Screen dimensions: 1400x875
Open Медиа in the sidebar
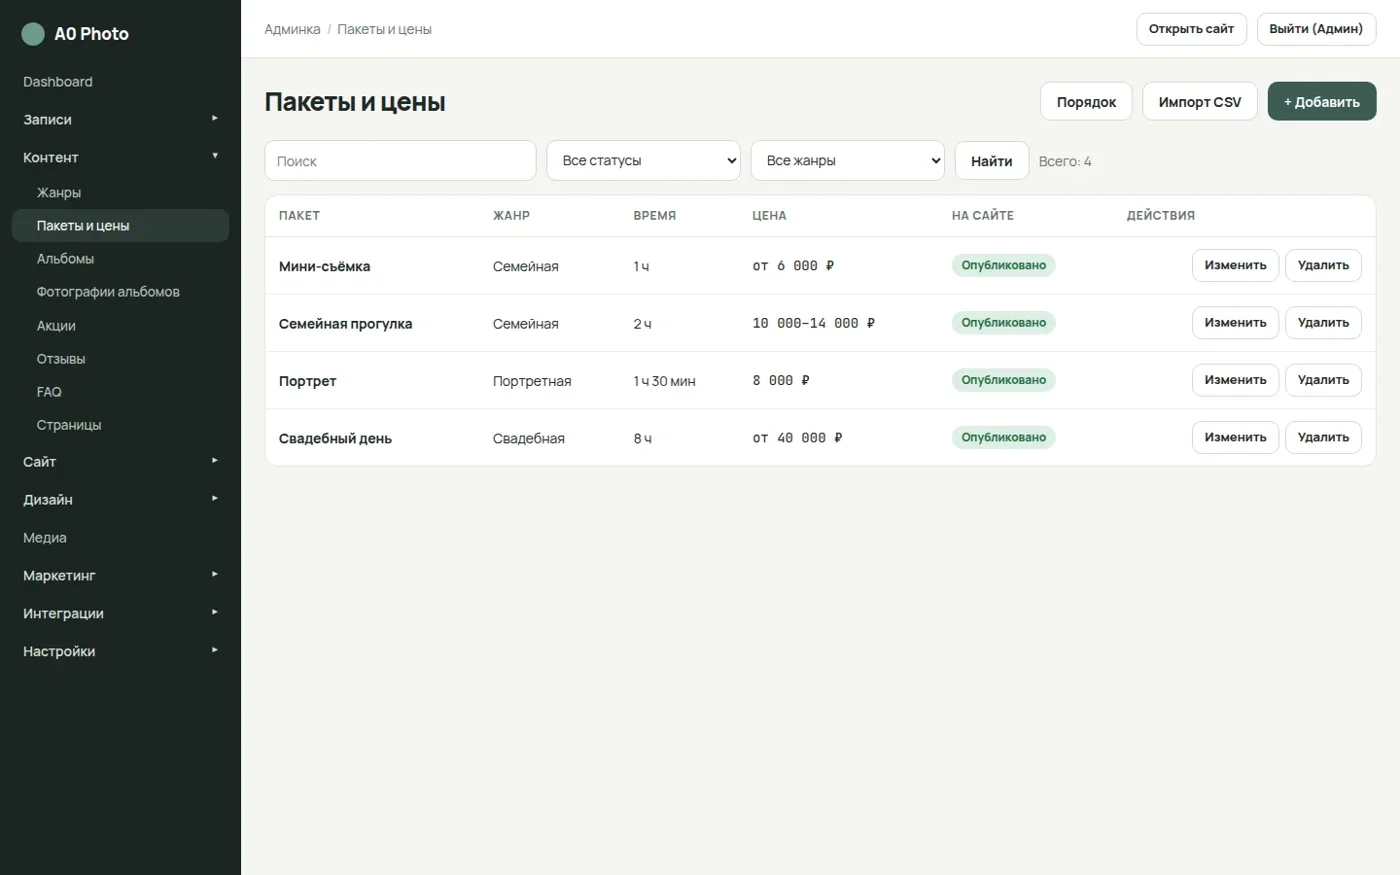click(120, 538)
